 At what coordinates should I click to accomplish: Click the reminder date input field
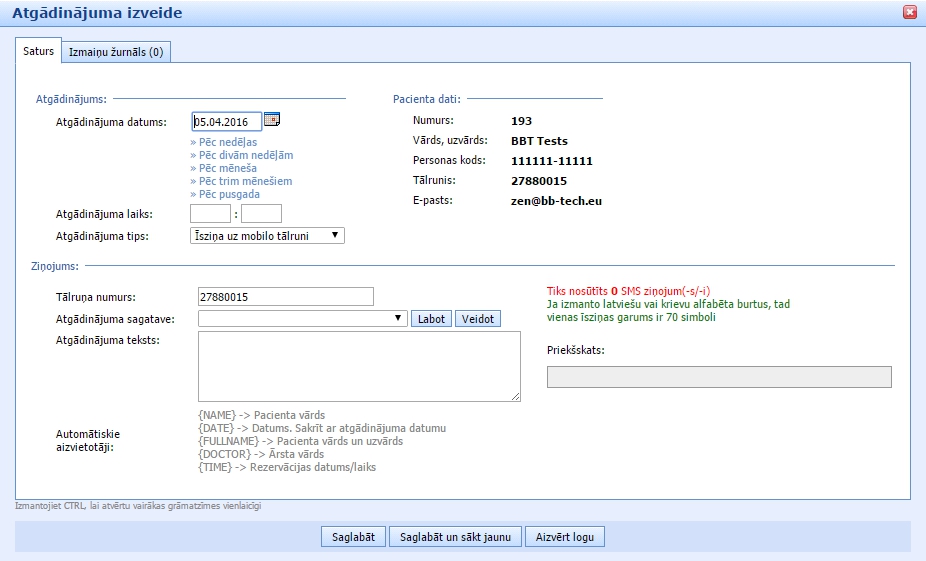point(226,121)
